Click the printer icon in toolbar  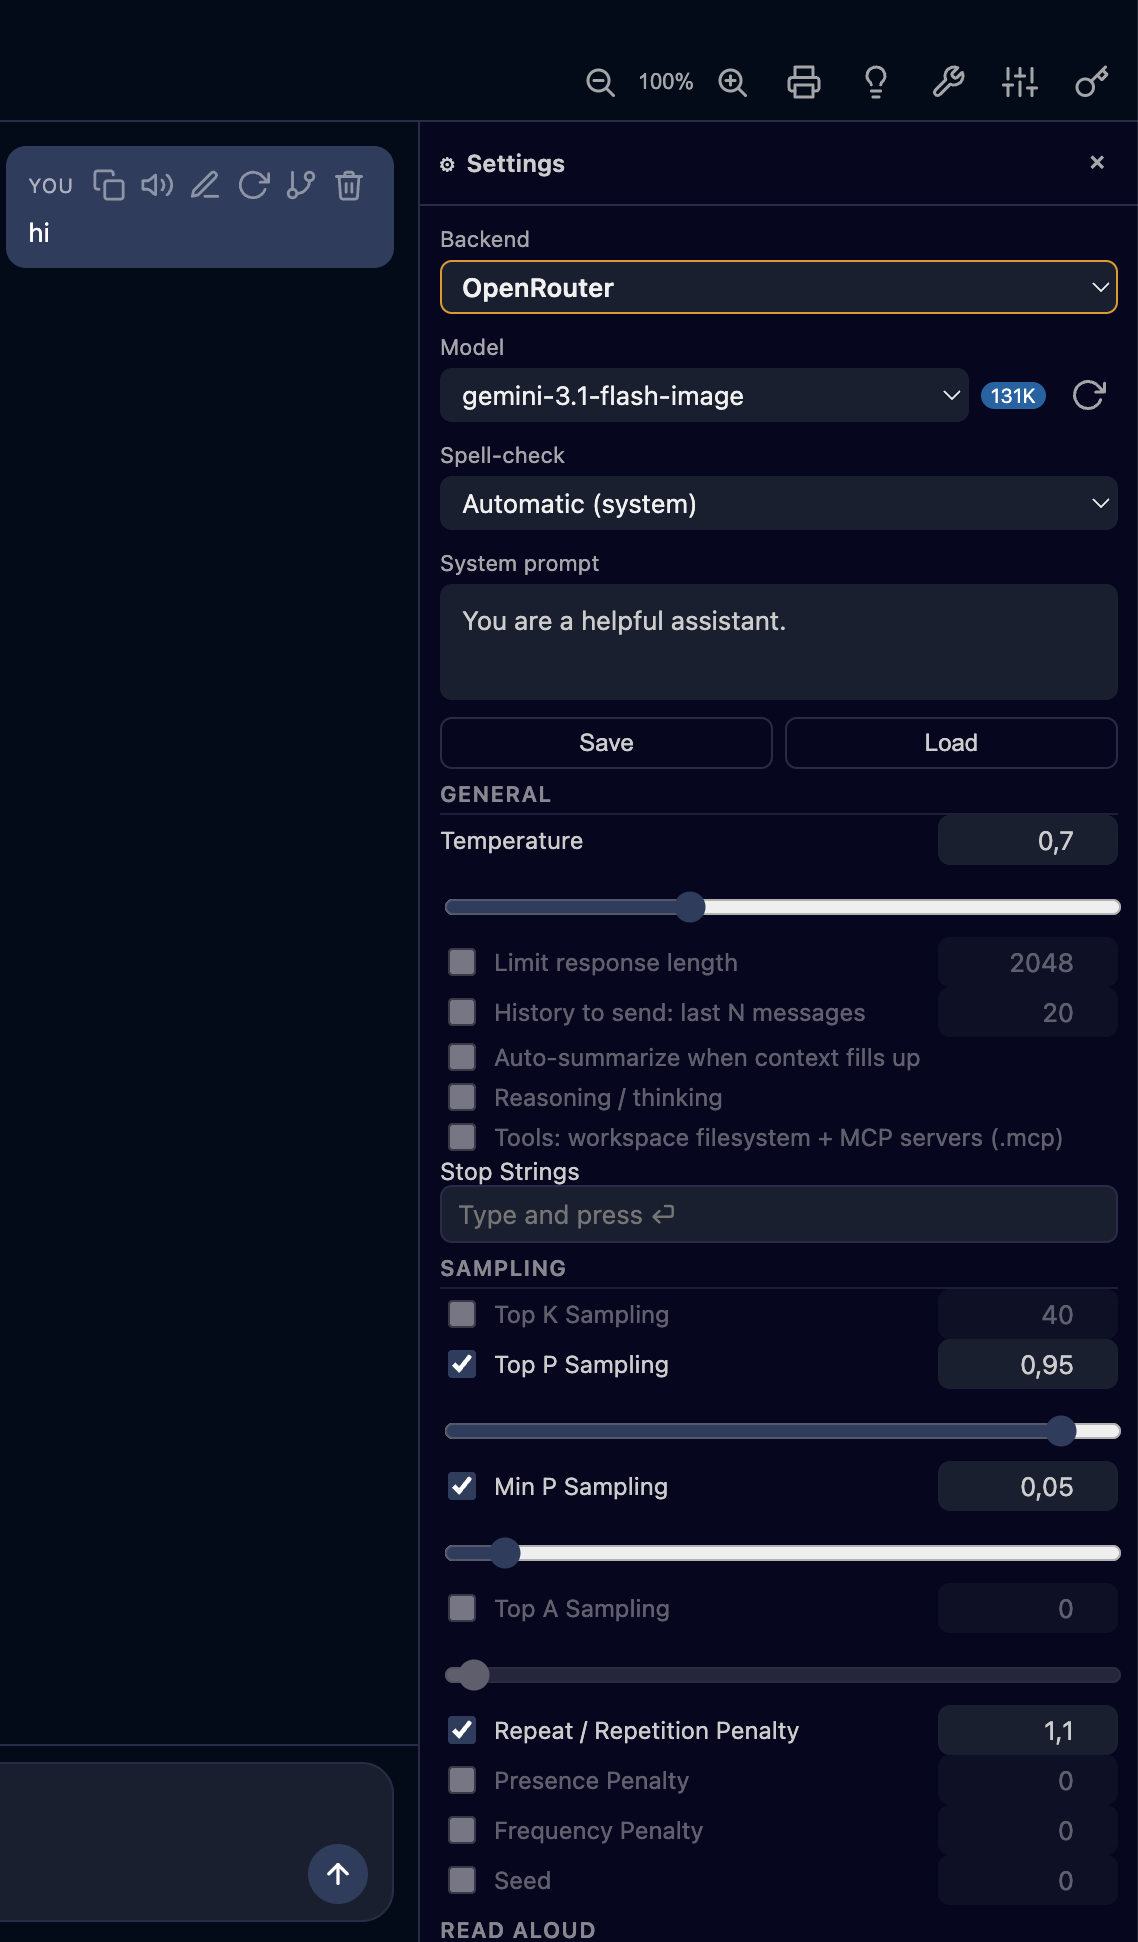click(x=804, y=82)
